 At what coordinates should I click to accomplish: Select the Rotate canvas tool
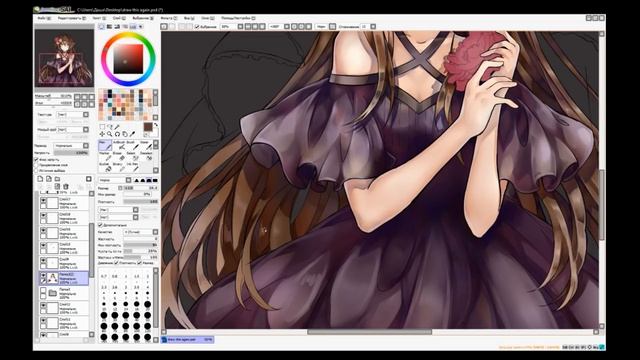118,134
